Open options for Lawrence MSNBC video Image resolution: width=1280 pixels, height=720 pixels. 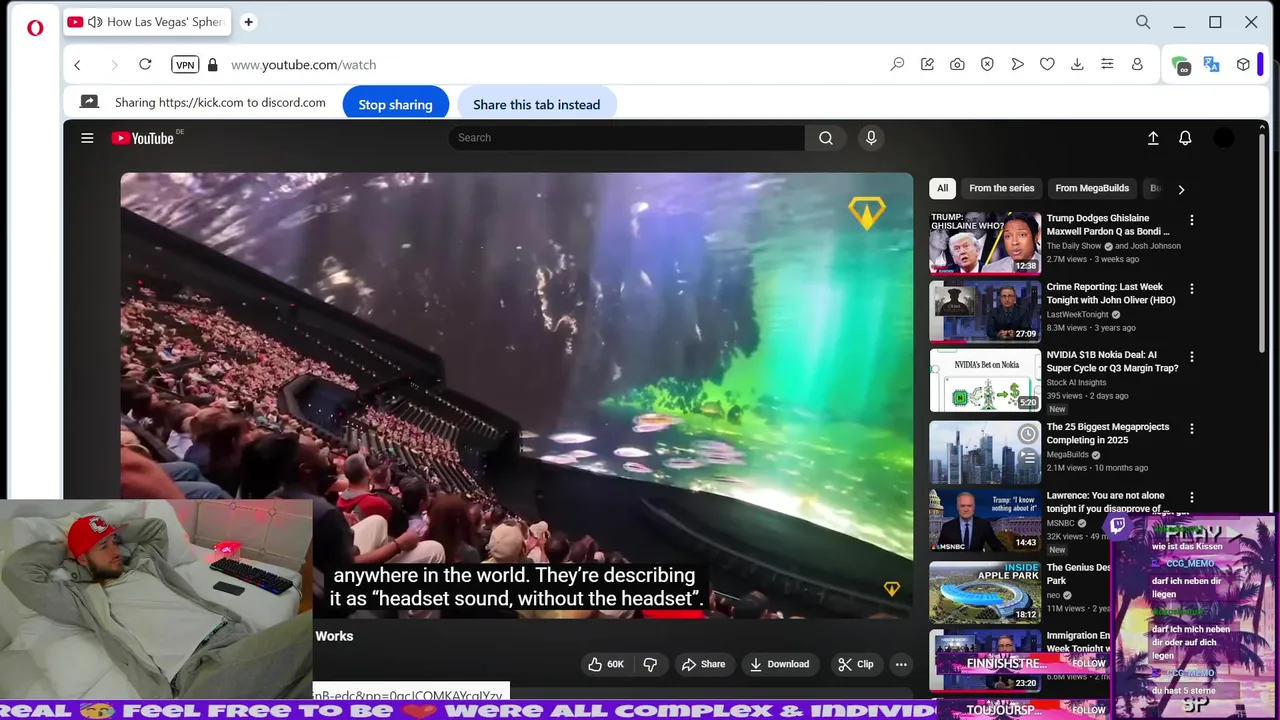(1191, 497)
